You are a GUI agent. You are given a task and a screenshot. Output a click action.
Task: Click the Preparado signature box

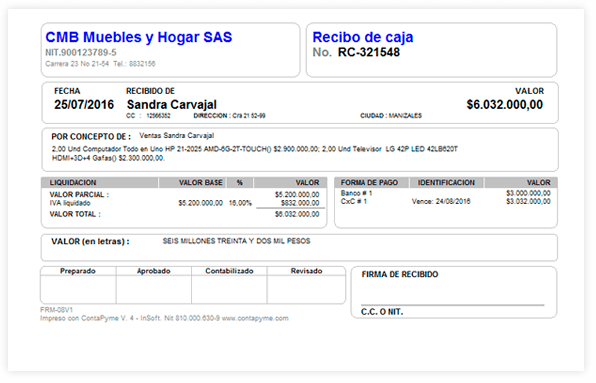click(x=78, y=289)
